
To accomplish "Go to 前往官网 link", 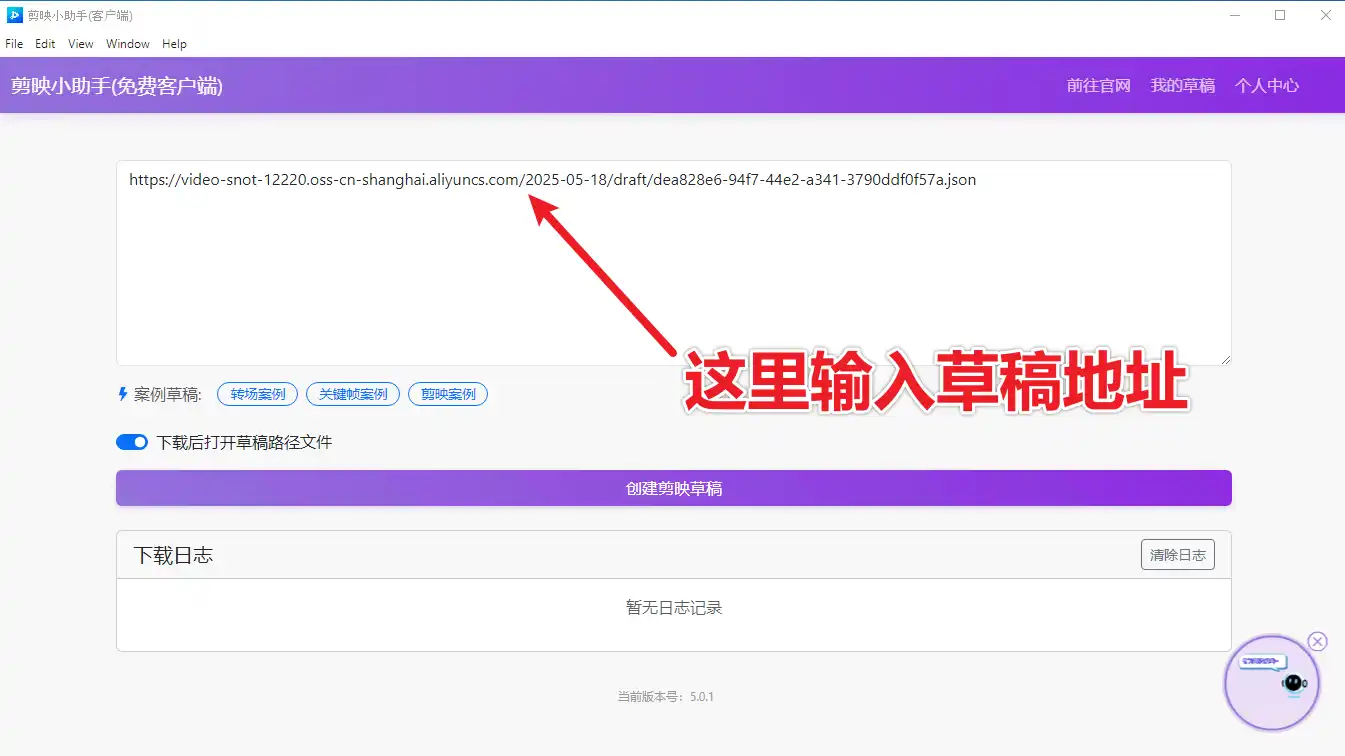I will point(1098,86).
